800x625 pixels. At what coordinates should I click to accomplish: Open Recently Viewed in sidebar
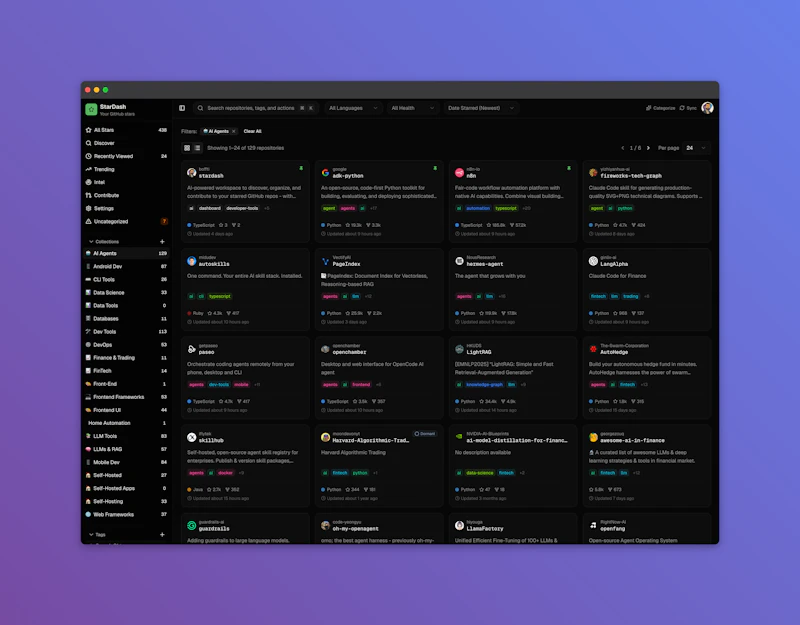pyautogui.click(x=126, y=156)
